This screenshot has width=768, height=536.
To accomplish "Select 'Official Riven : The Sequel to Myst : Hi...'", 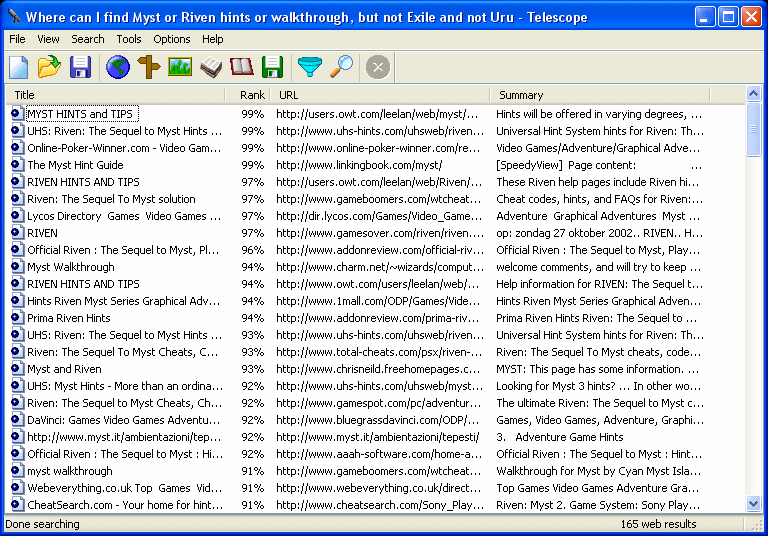I will (x=125, y=454).
